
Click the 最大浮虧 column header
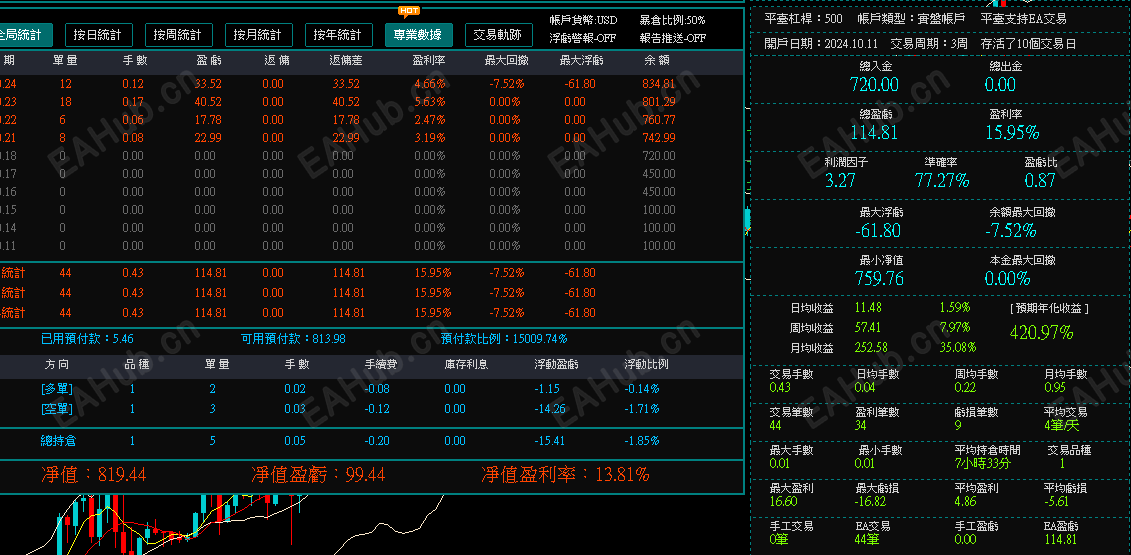click(x=581, y=61)
